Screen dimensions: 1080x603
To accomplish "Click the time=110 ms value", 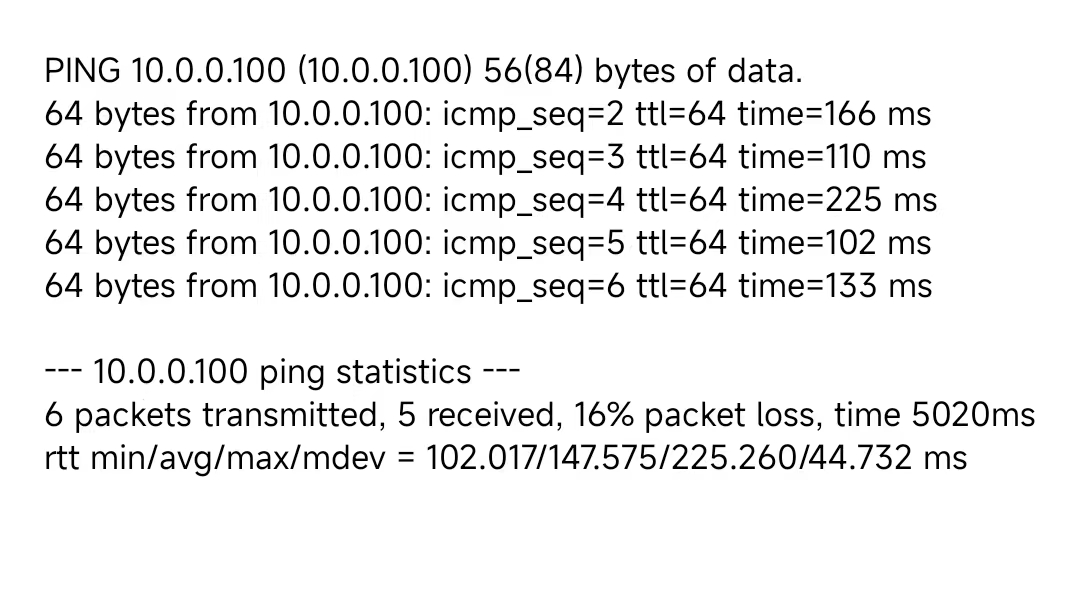I will [832, 157].
